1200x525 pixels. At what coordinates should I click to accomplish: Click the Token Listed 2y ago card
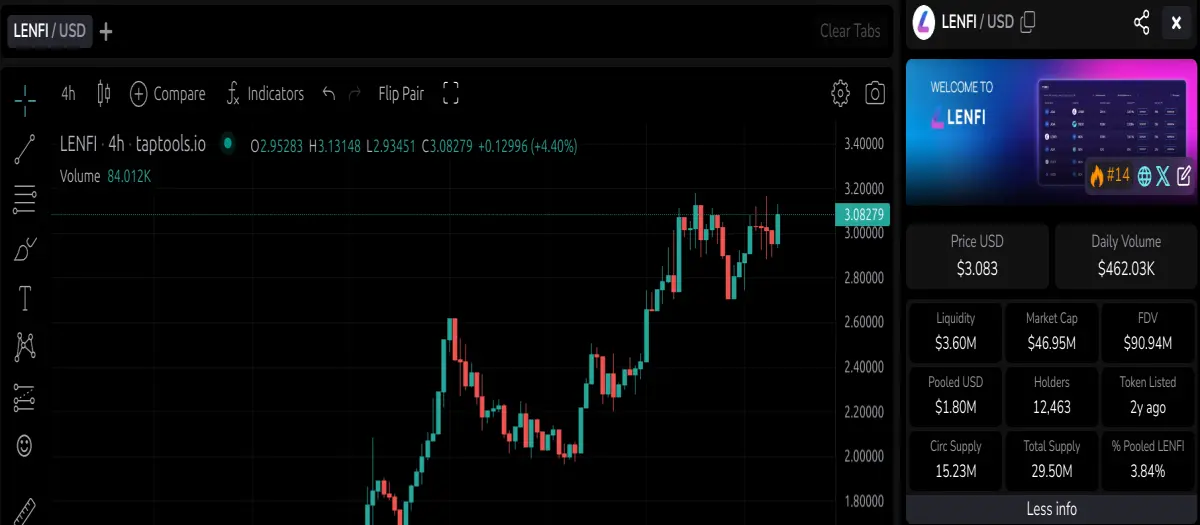pyautogui.click(x=1148, y=395)
